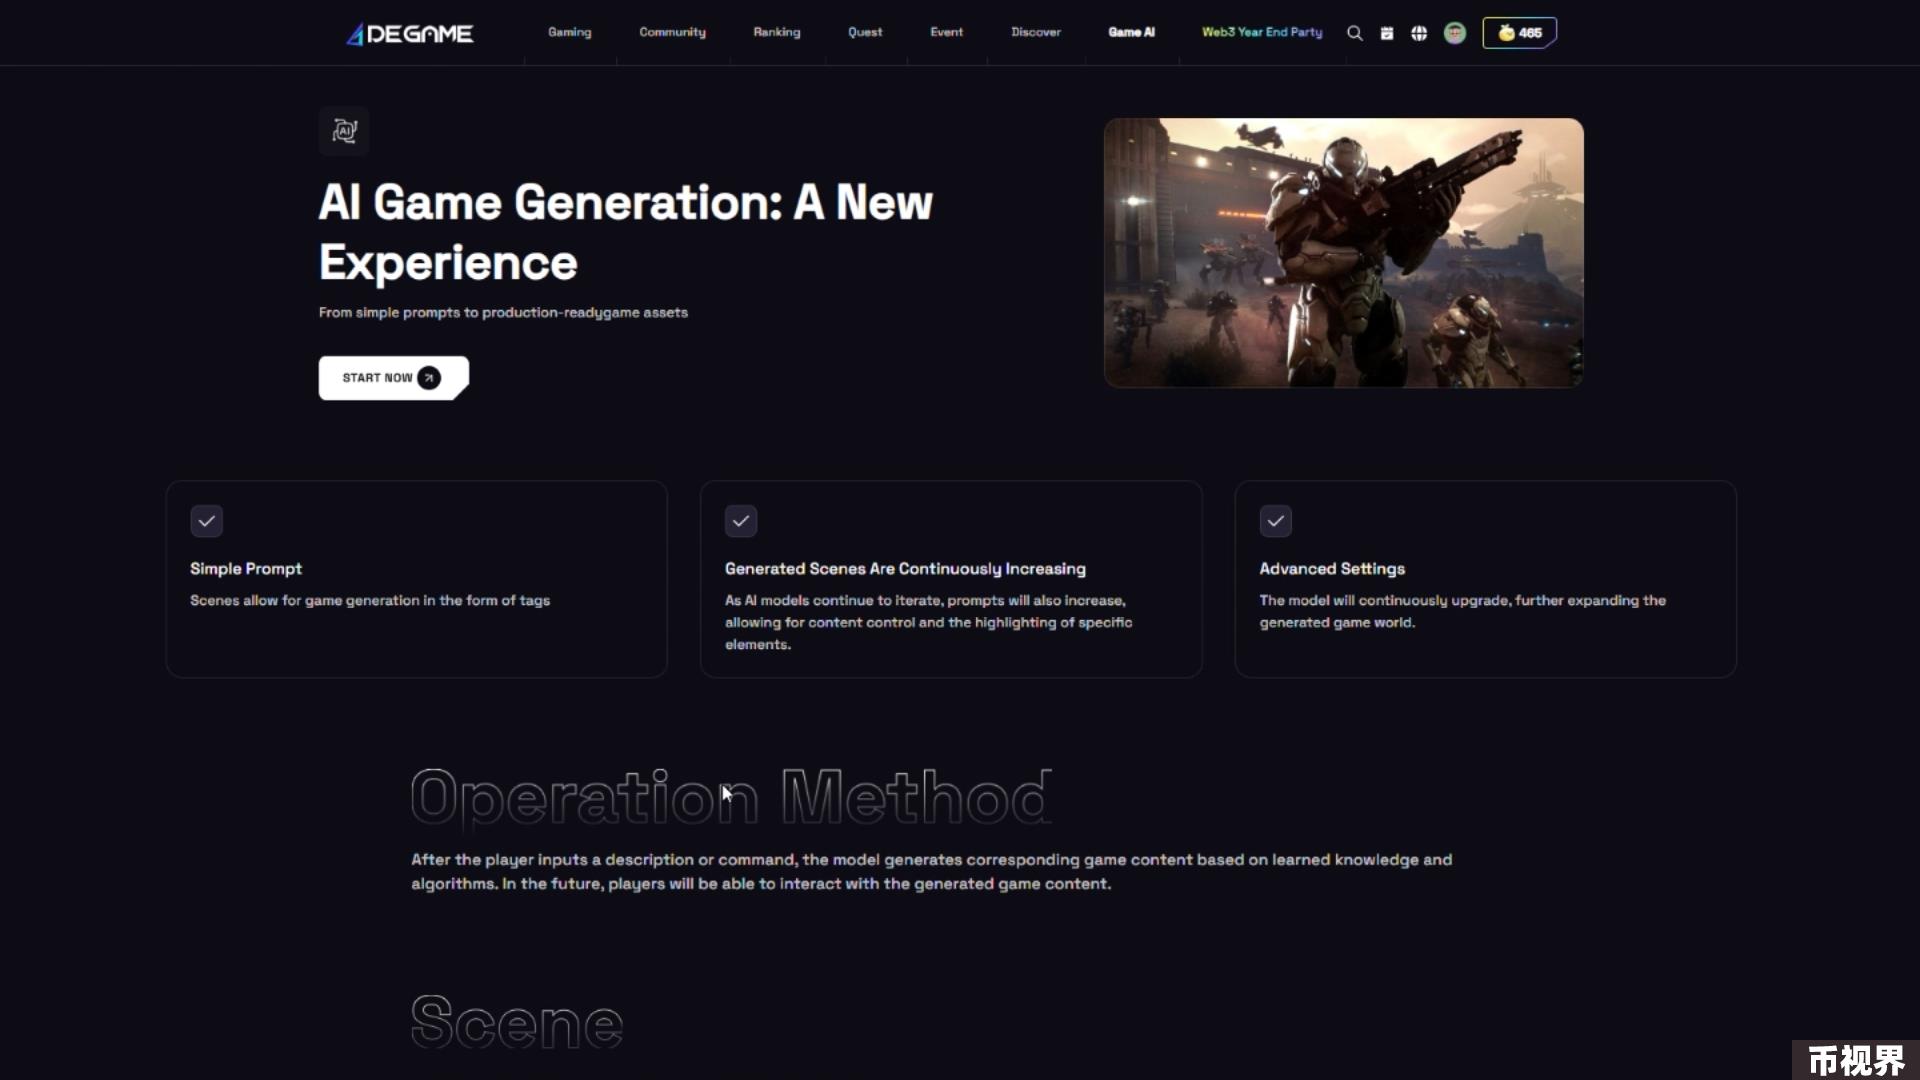Click Generated Scenes Are Continuously Increasing heading
Screen dimensions: 1920x1080
[x=905, y=569]
